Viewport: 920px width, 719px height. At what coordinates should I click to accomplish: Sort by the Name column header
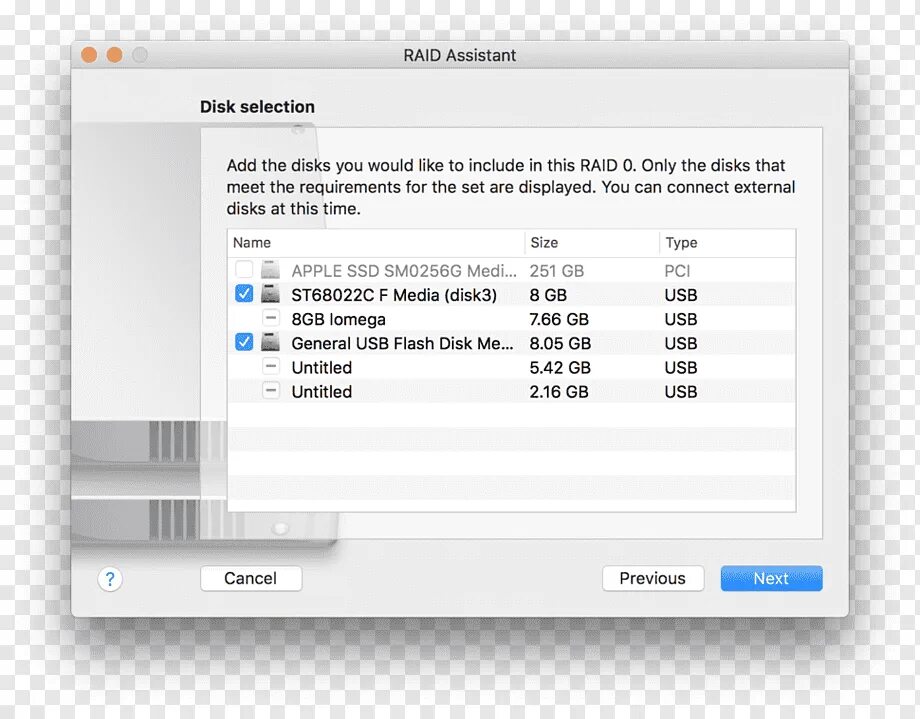tap(376, 243)
